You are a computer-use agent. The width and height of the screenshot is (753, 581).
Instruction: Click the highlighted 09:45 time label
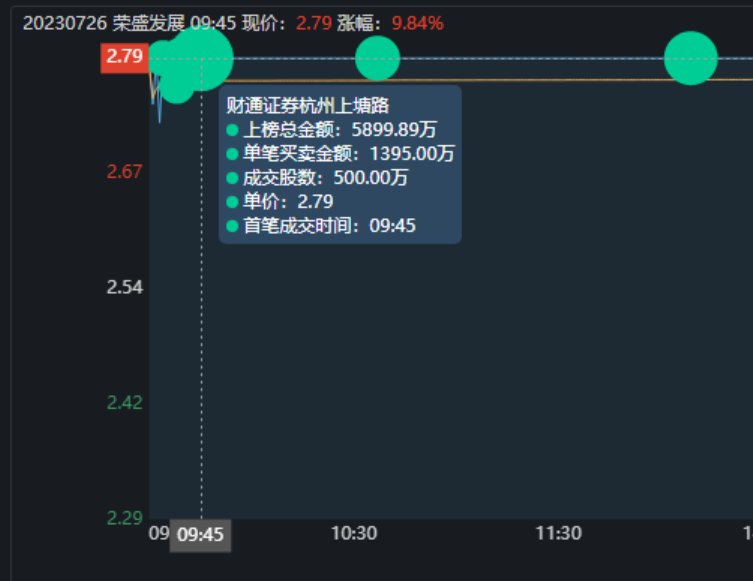[200, 535]
